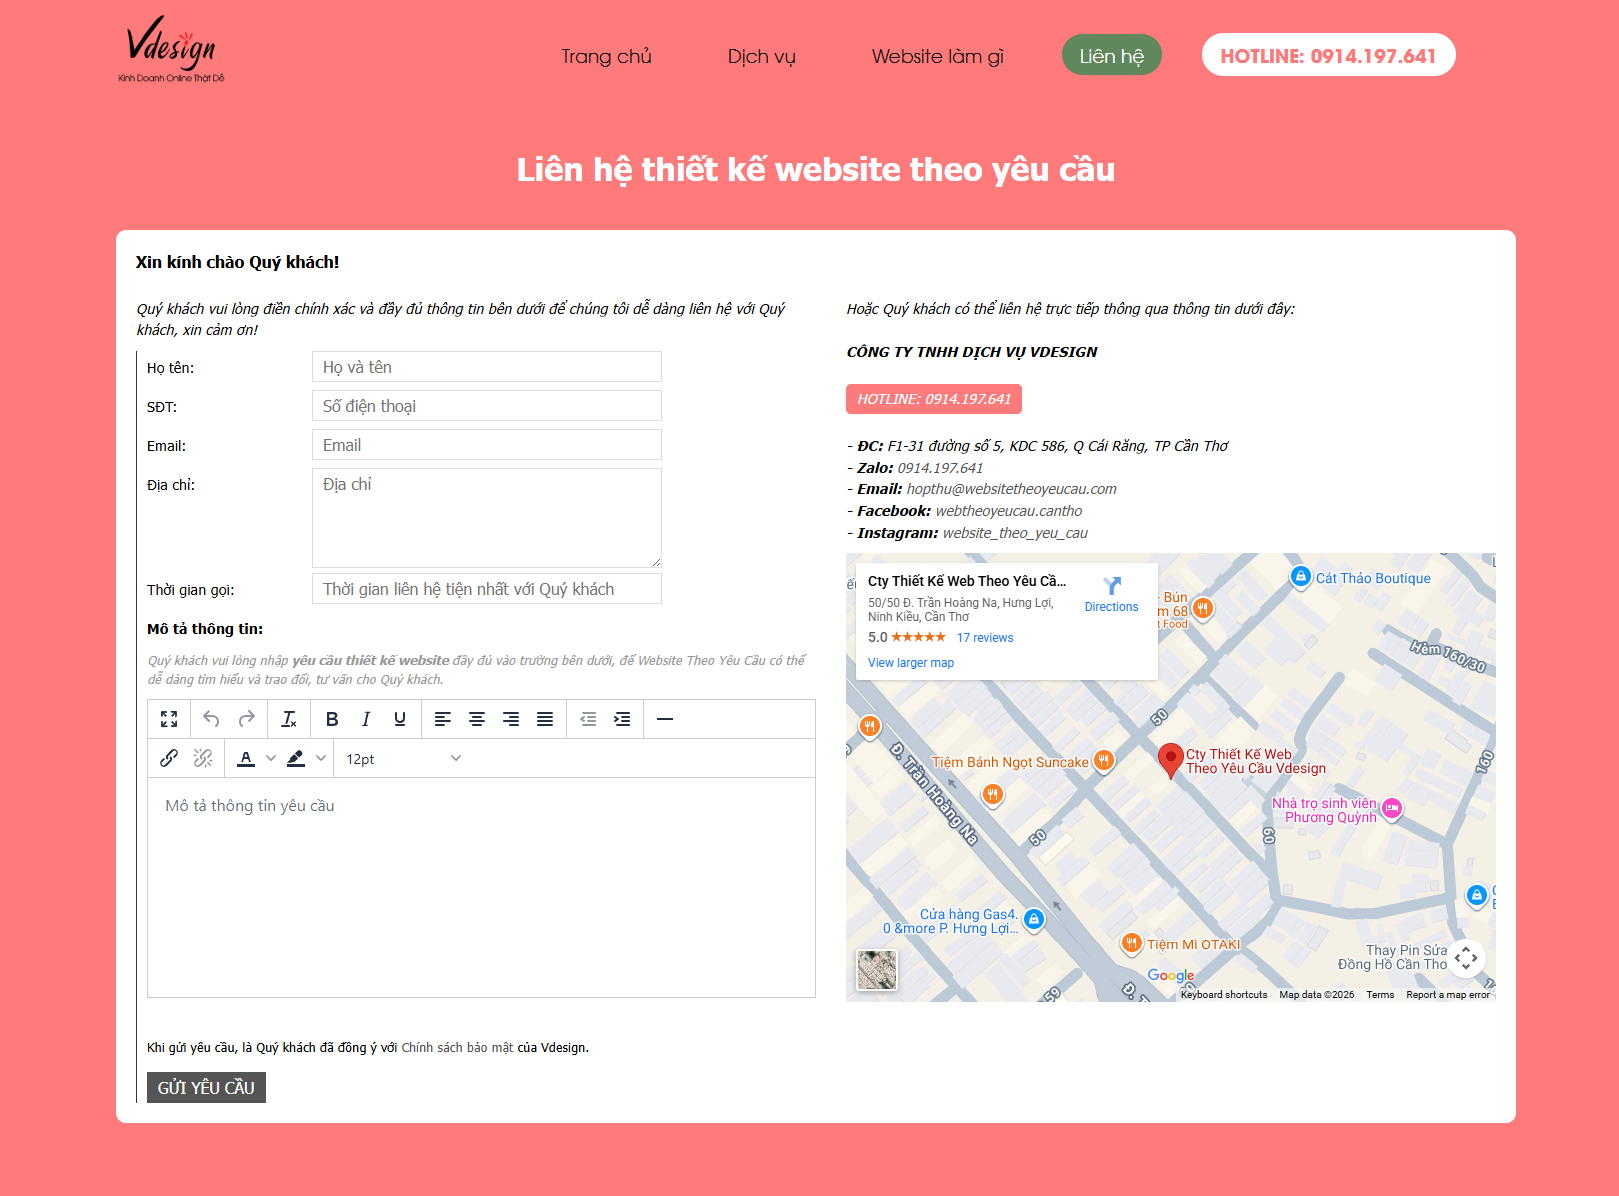Viewport: 1619px width, 1196px height.
Task: Switch map to satellite view thumbnail
Action: 876,969
